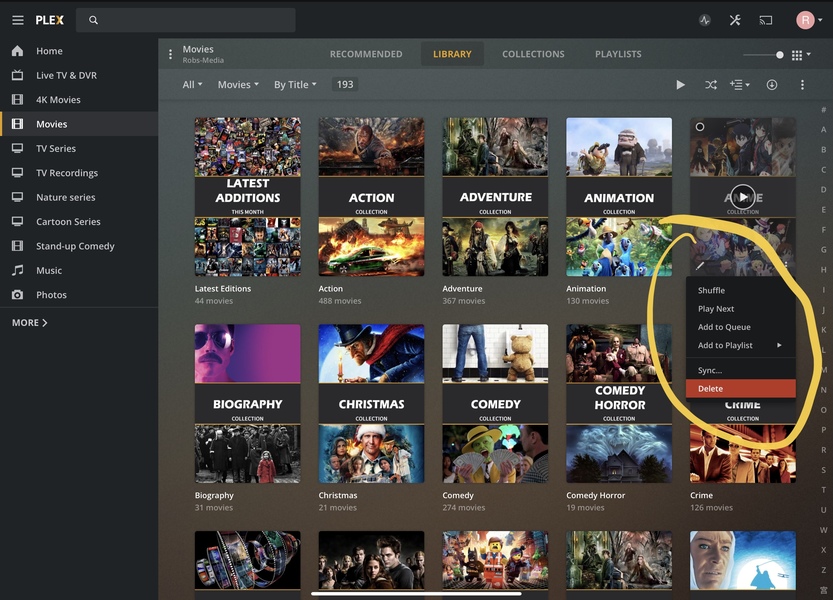
Task: Open Christmas collection poster
Action: (x=371, y=403)
